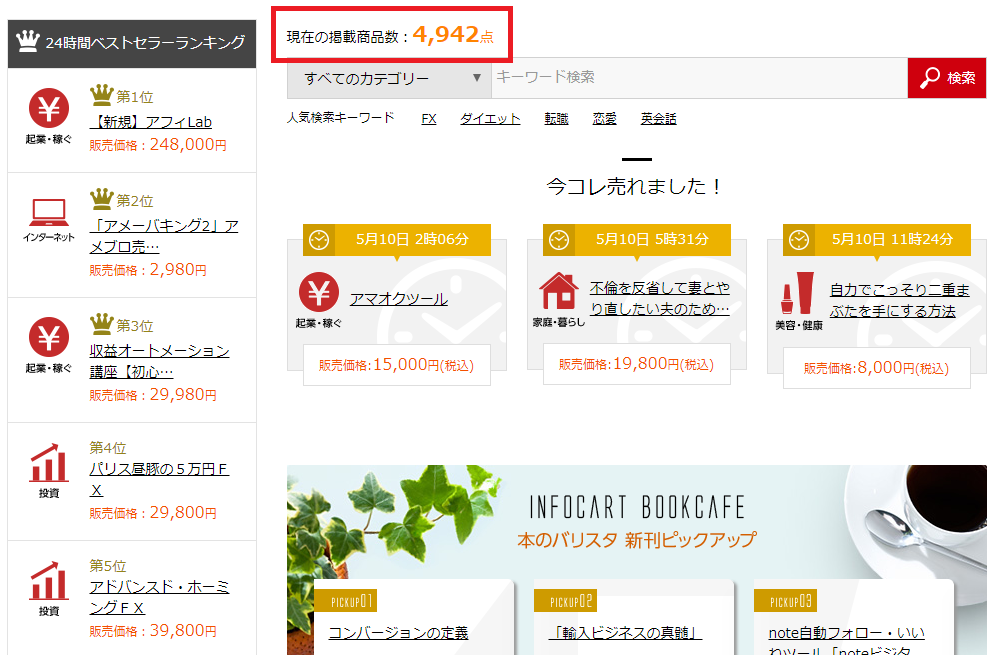Click the yen icon beside 第3位 ranking
This screenshot has height=655, width=998.
[49, 337]
